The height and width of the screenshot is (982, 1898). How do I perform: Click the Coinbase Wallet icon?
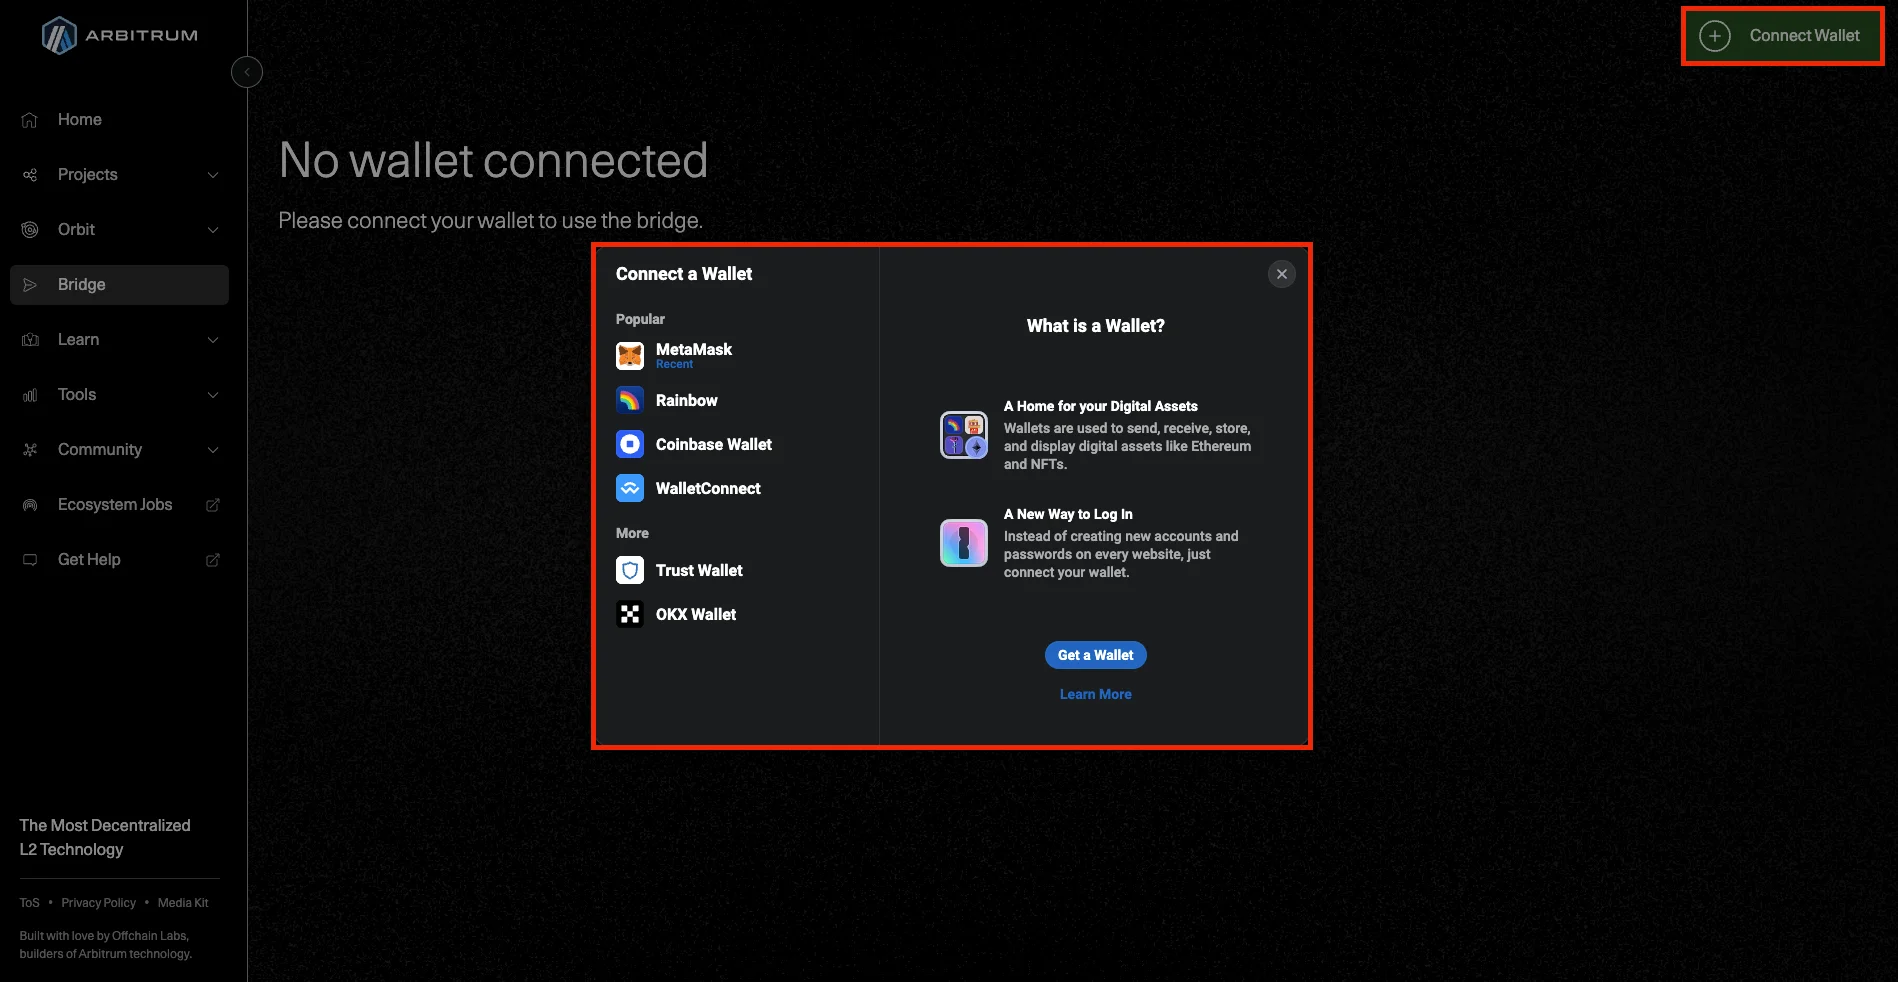coord(630,444)
